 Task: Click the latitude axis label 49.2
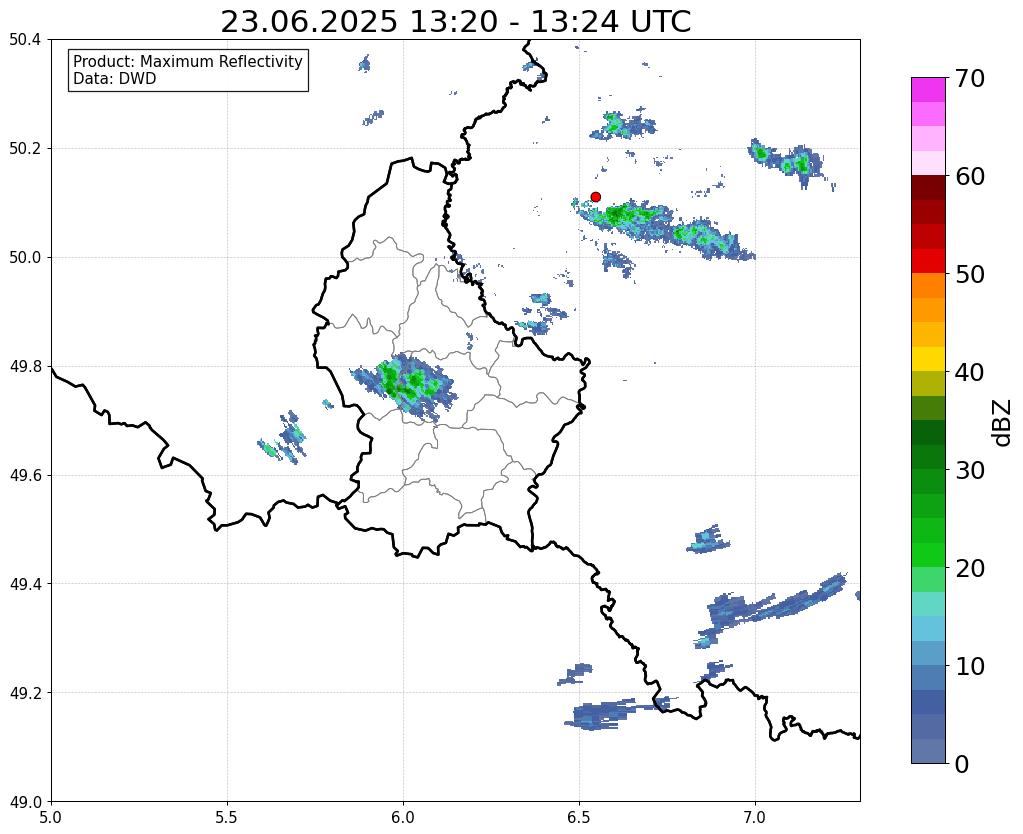[x=25, y=693]
